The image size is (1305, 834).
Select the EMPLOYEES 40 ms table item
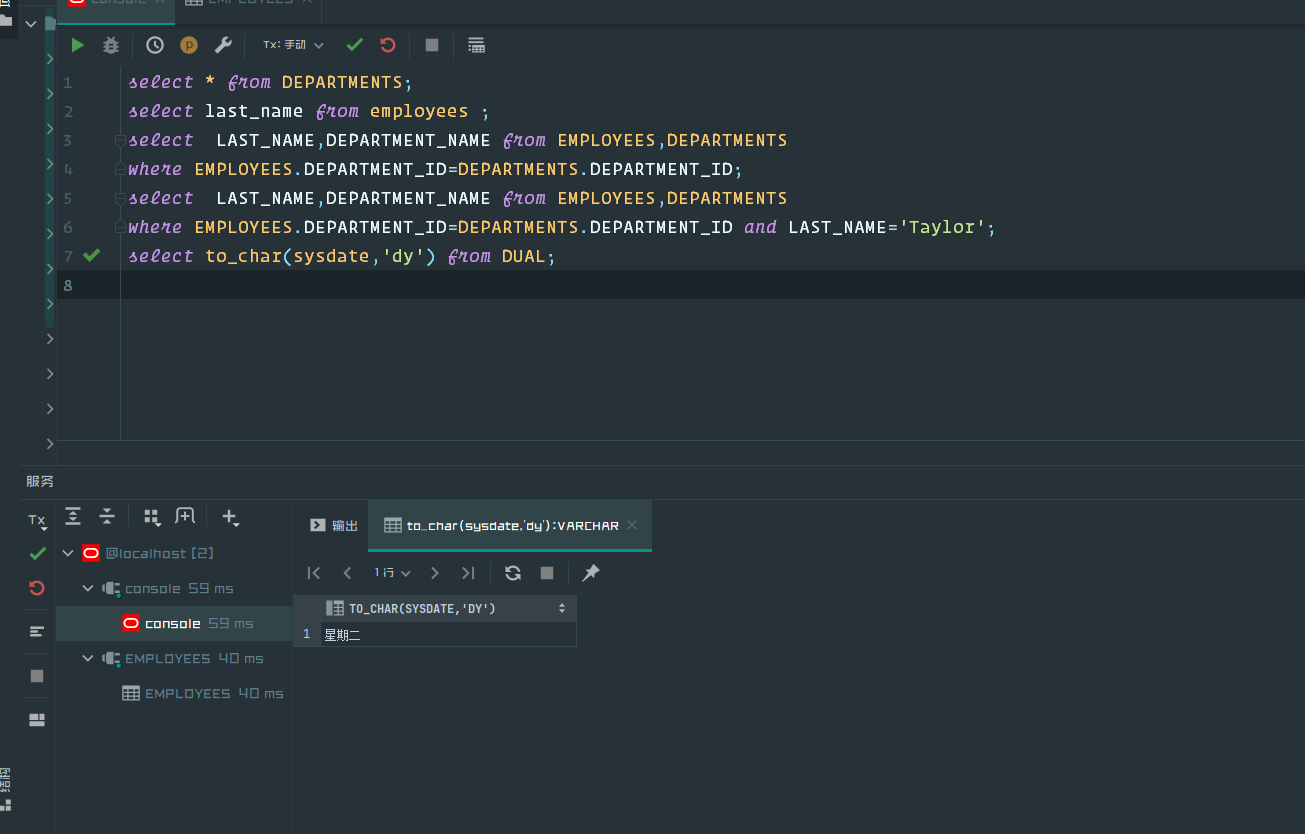click(x=174, y=693)
